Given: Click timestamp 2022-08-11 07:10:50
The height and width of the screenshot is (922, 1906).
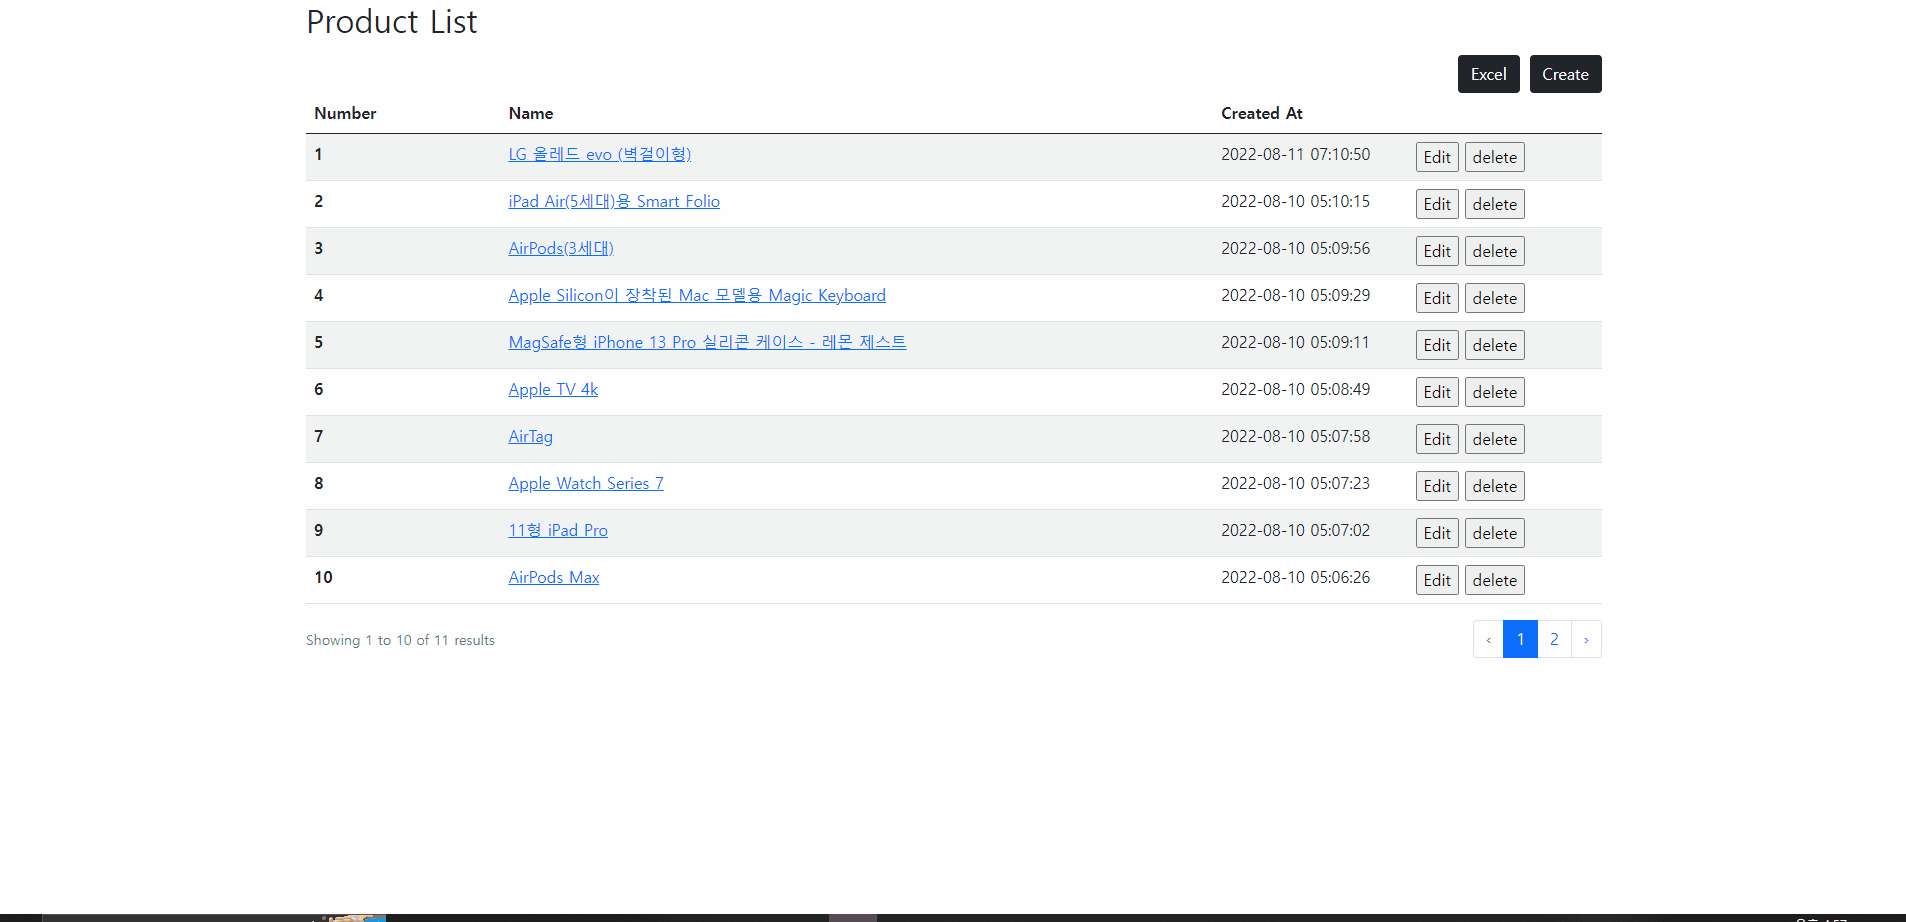Looking at the screenshot, I should point(1296,154).
